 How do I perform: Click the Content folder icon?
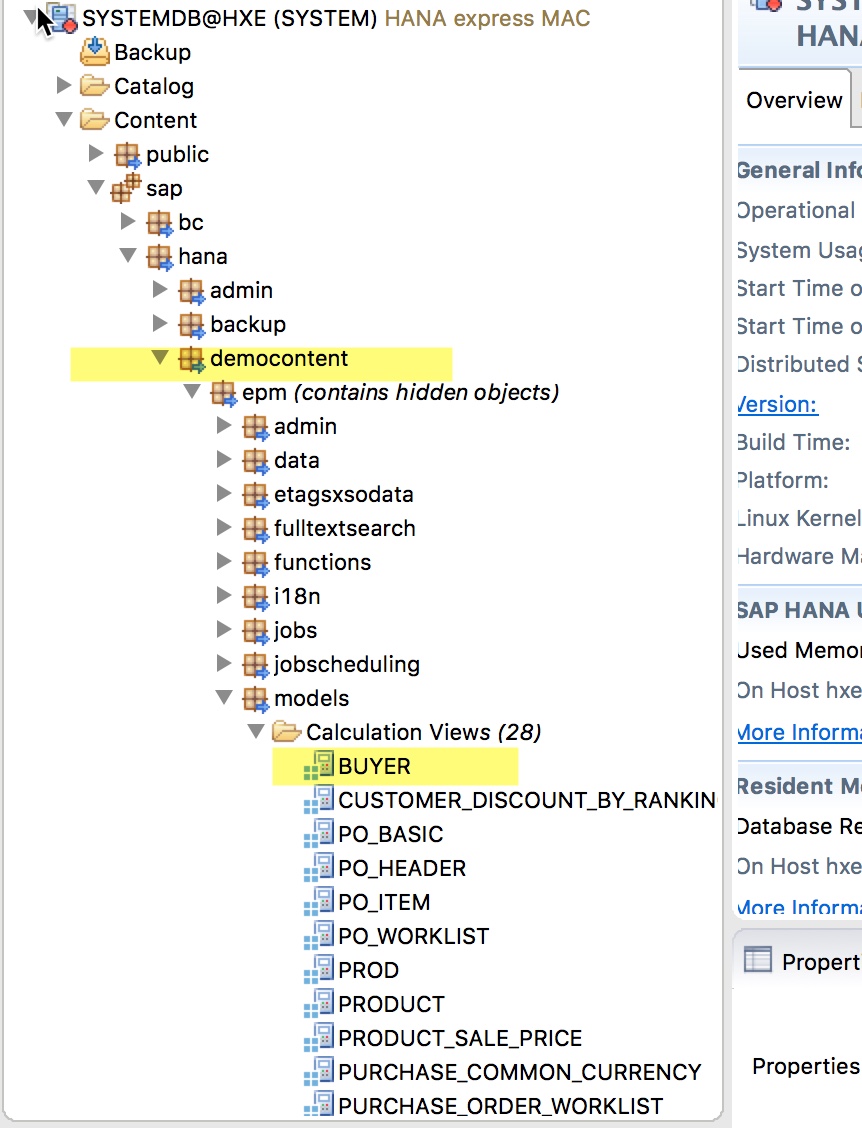pos(94,119)
